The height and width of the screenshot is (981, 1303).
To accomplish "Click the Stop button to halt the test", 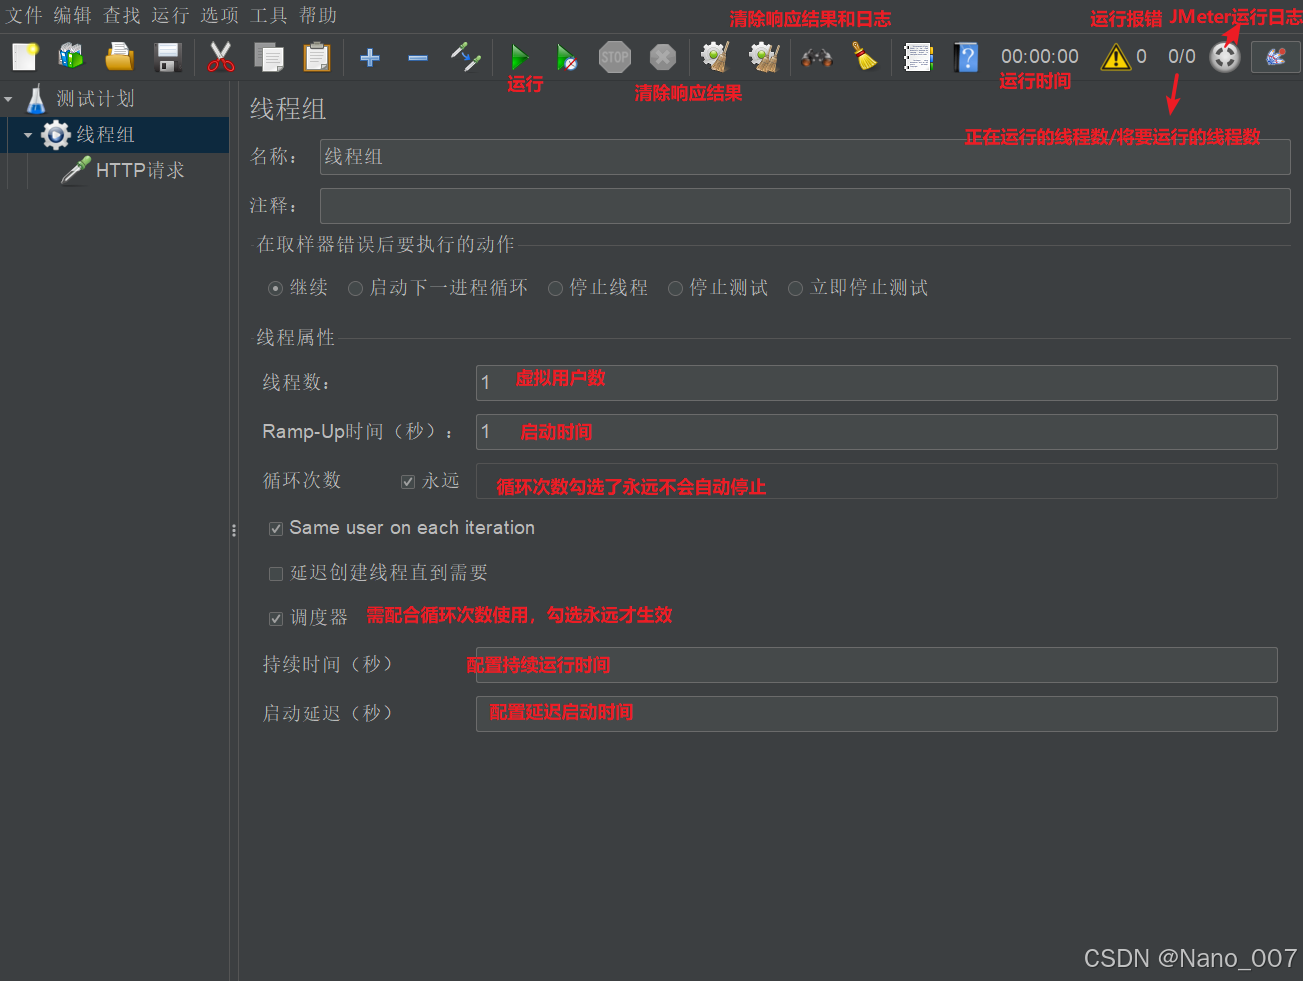I will coord(614,57).
